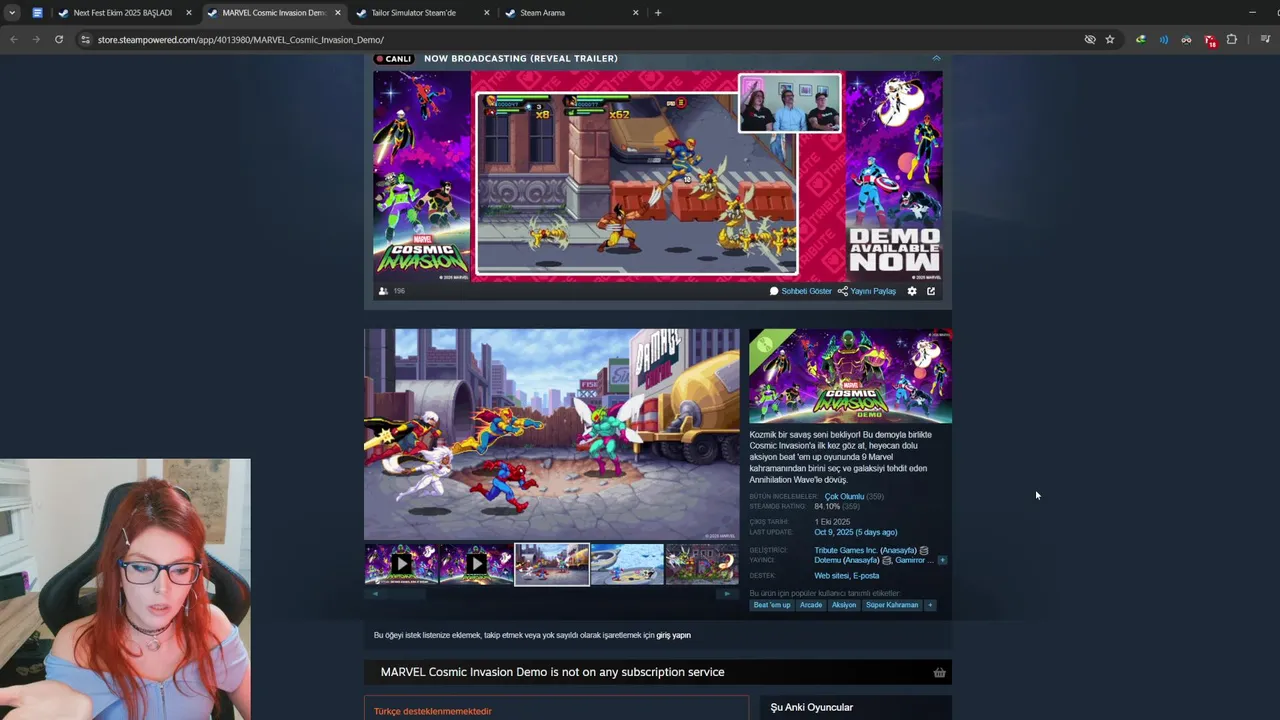Viewport: 1280px width, 720px height.
Task: Select the Arcade tag
Action: (811, 605)
